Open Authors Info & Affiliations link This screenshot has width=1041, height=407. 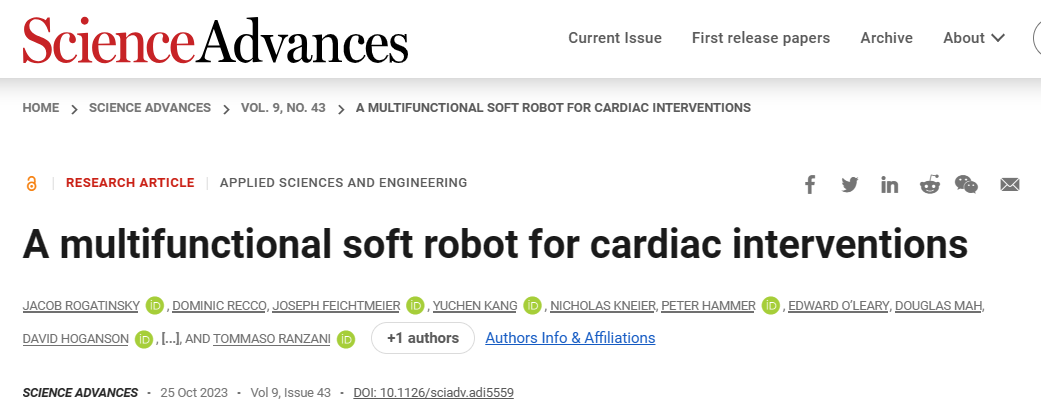[570, 338]
